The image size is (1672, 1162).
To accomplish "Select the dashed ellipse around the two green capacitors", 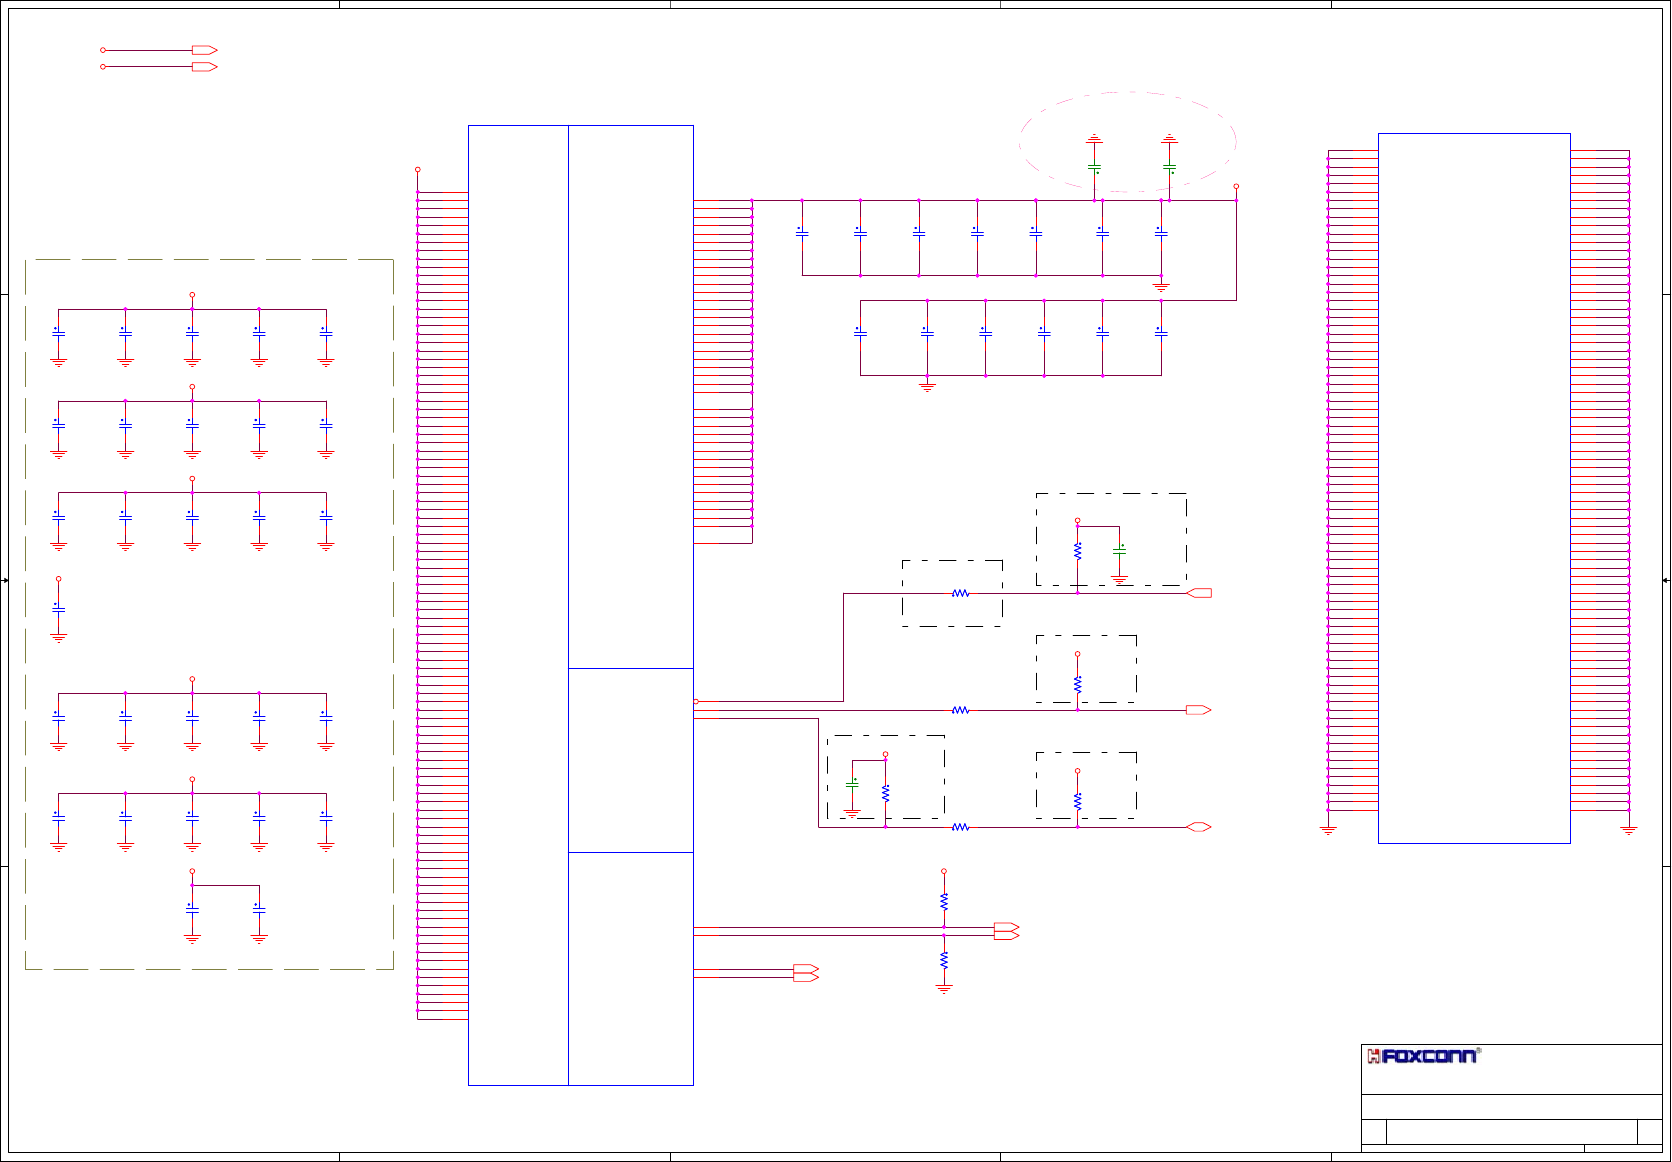I will click(1128, 142).
